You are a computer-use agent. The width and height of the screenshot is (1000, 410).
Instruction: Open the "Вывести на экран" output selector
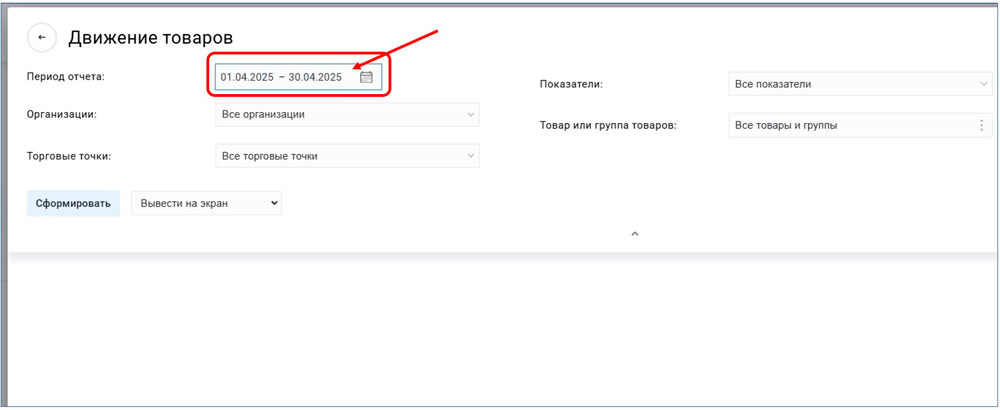click(206, 203)
